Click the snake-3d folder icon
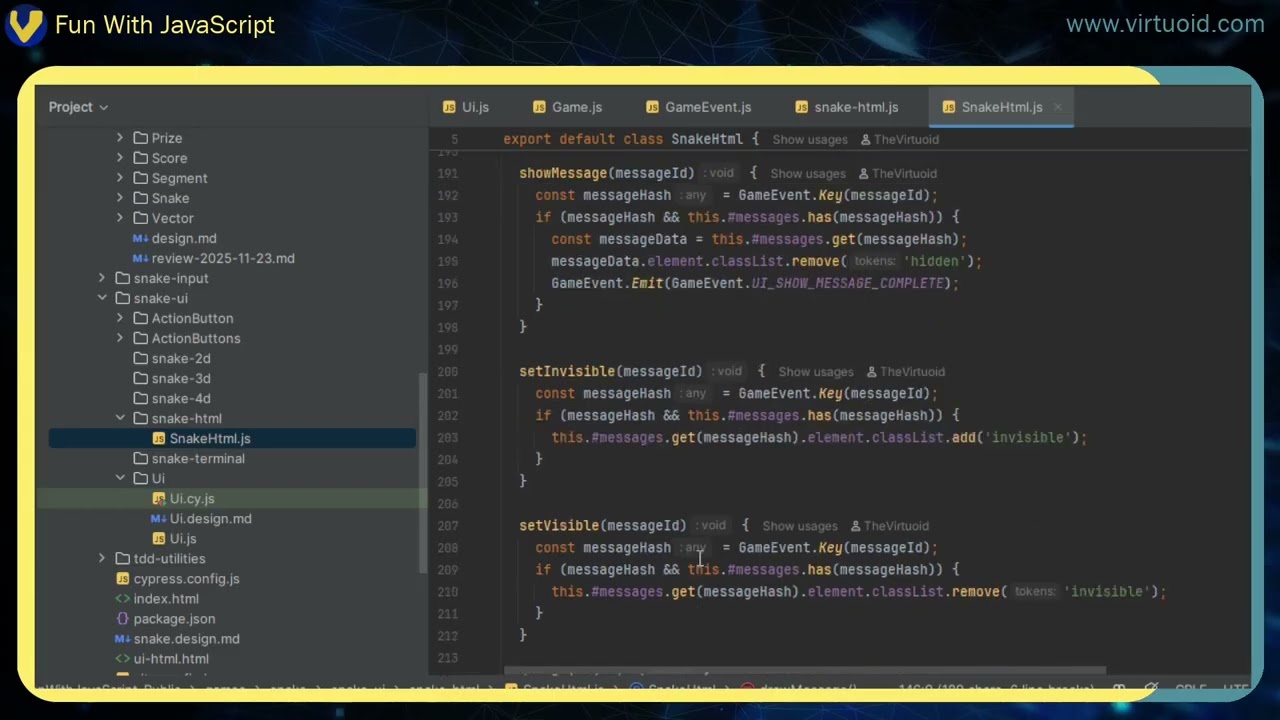 tap(141, 378)
